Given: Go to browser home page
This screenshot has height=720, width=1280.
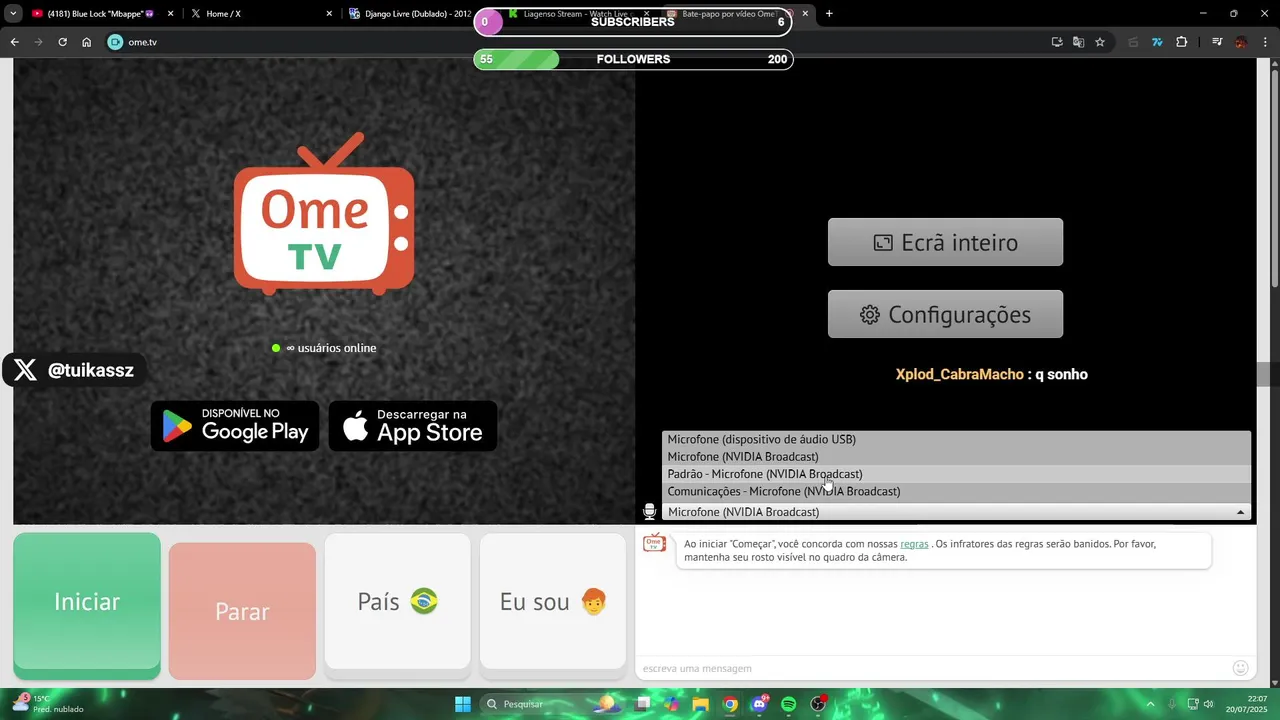Looking at the screenshot, I should pos(87,42).
